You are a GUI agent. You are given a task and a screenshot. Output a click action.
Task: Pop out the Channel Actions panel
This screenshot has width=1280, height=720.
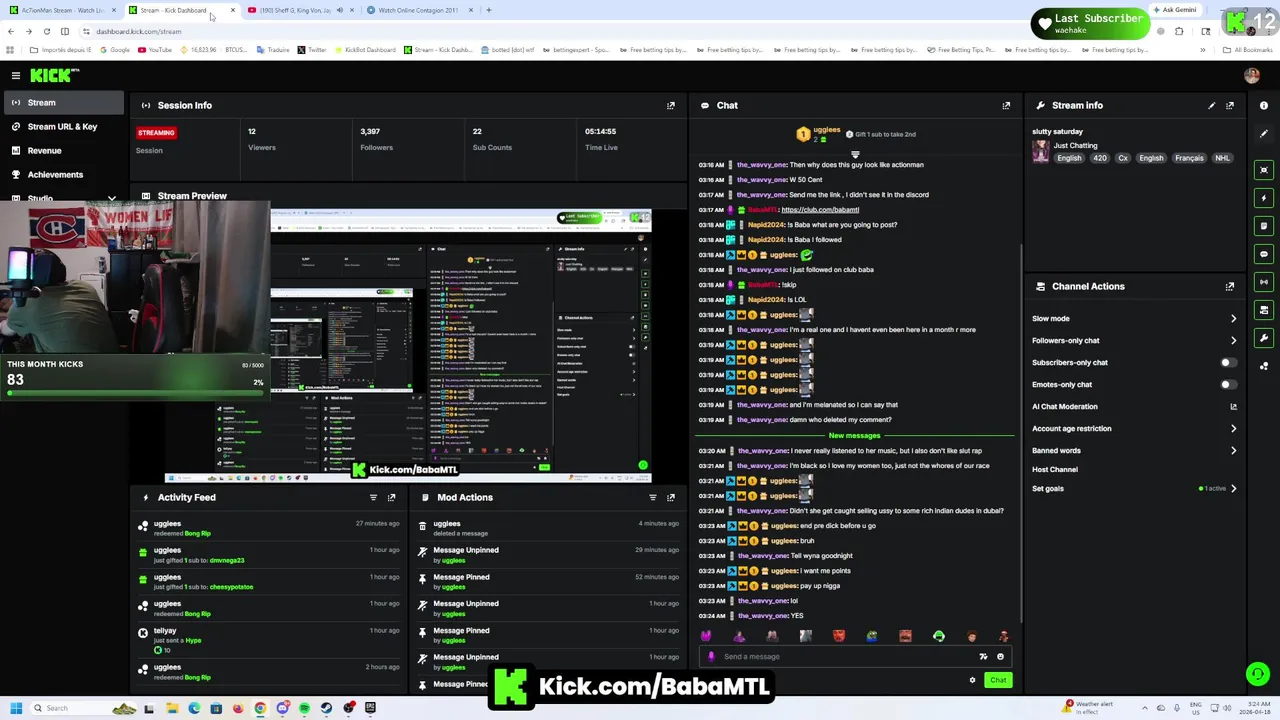(x=1230, y=286)
